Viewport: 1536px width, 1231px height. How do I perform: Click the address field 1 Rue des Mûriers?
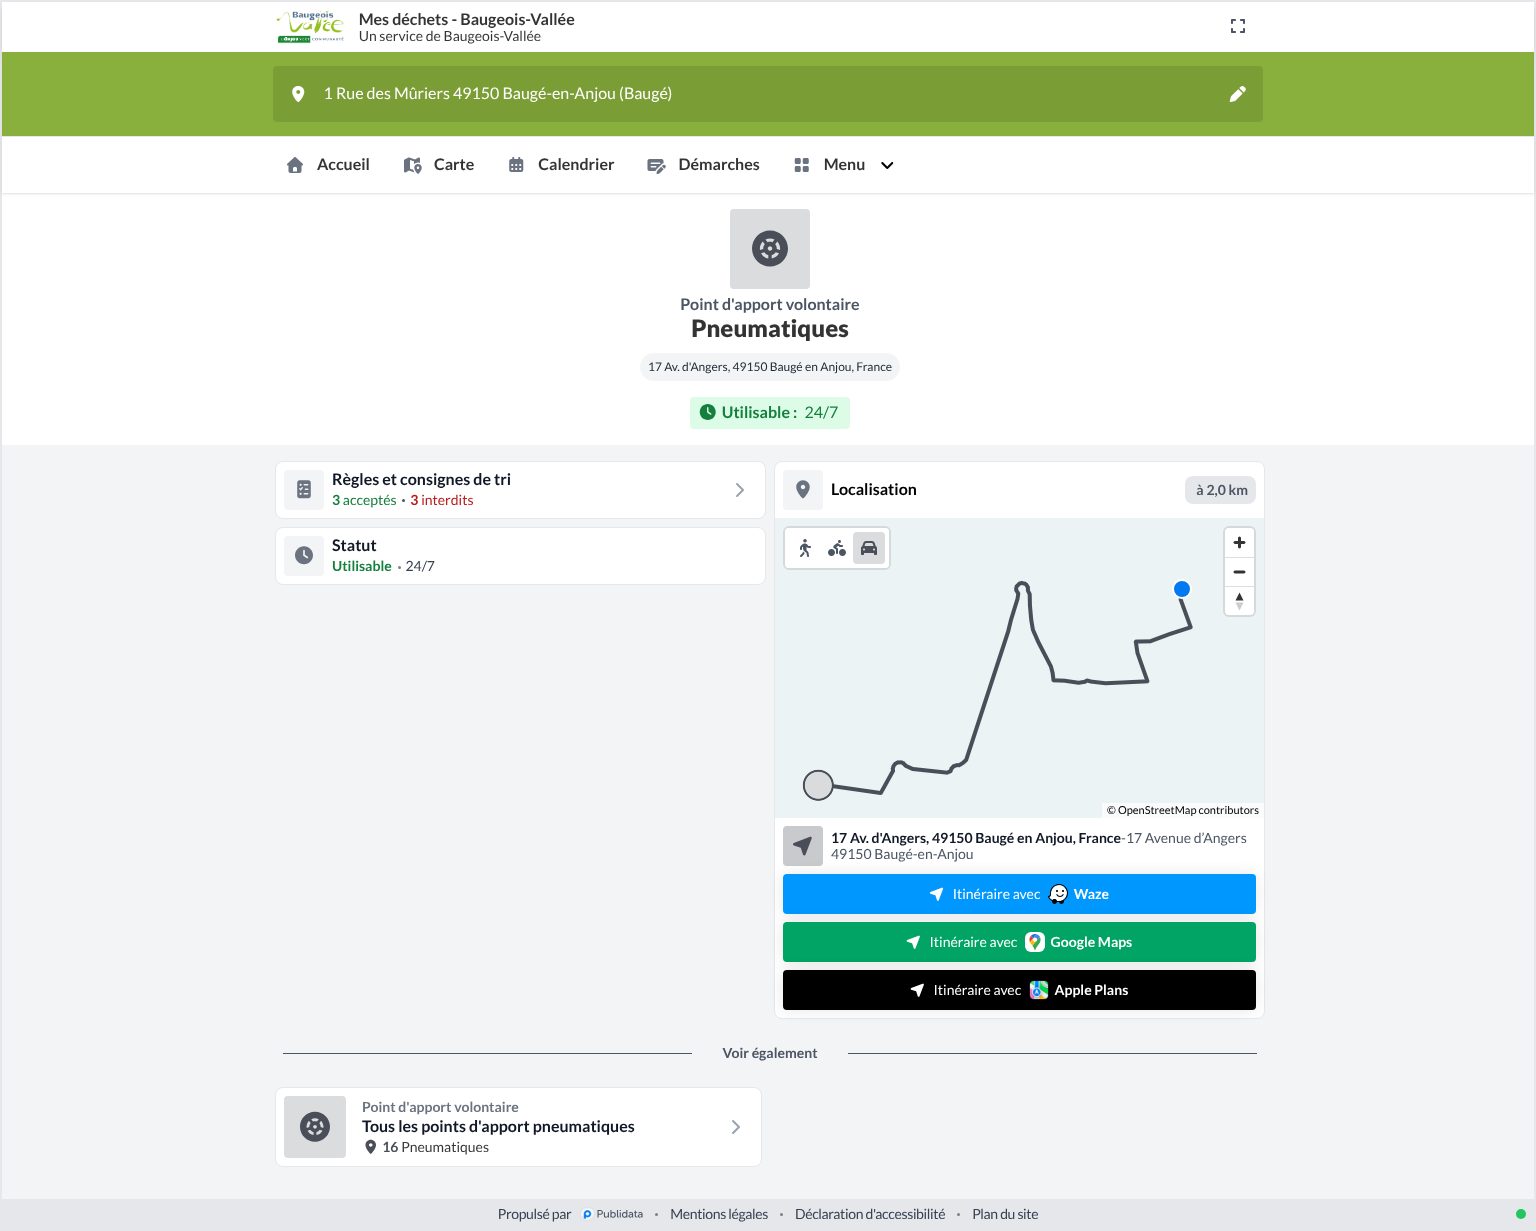(768, 94)
